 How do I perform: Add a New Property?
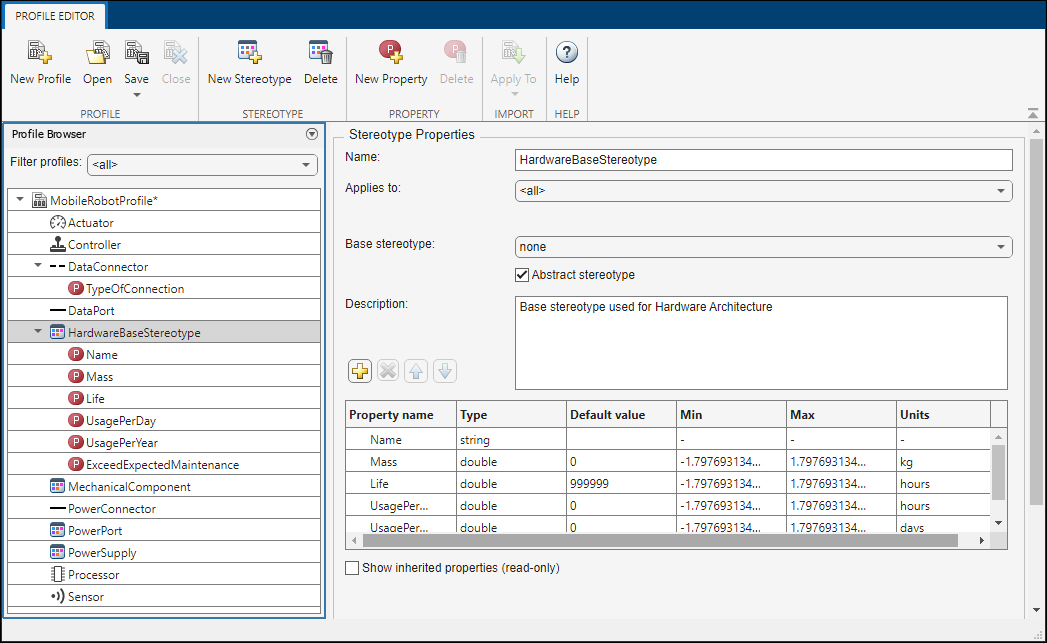click(x=390, y=60)
